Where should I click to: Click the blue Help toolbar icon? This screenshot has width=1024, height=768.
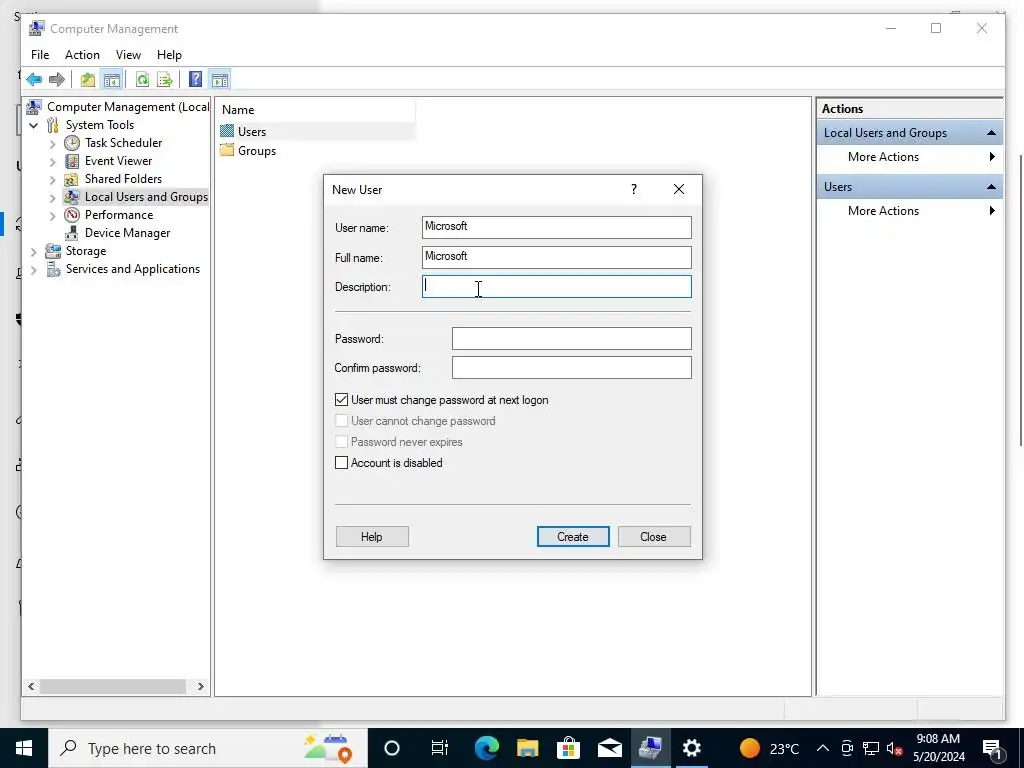click(195, 80)
